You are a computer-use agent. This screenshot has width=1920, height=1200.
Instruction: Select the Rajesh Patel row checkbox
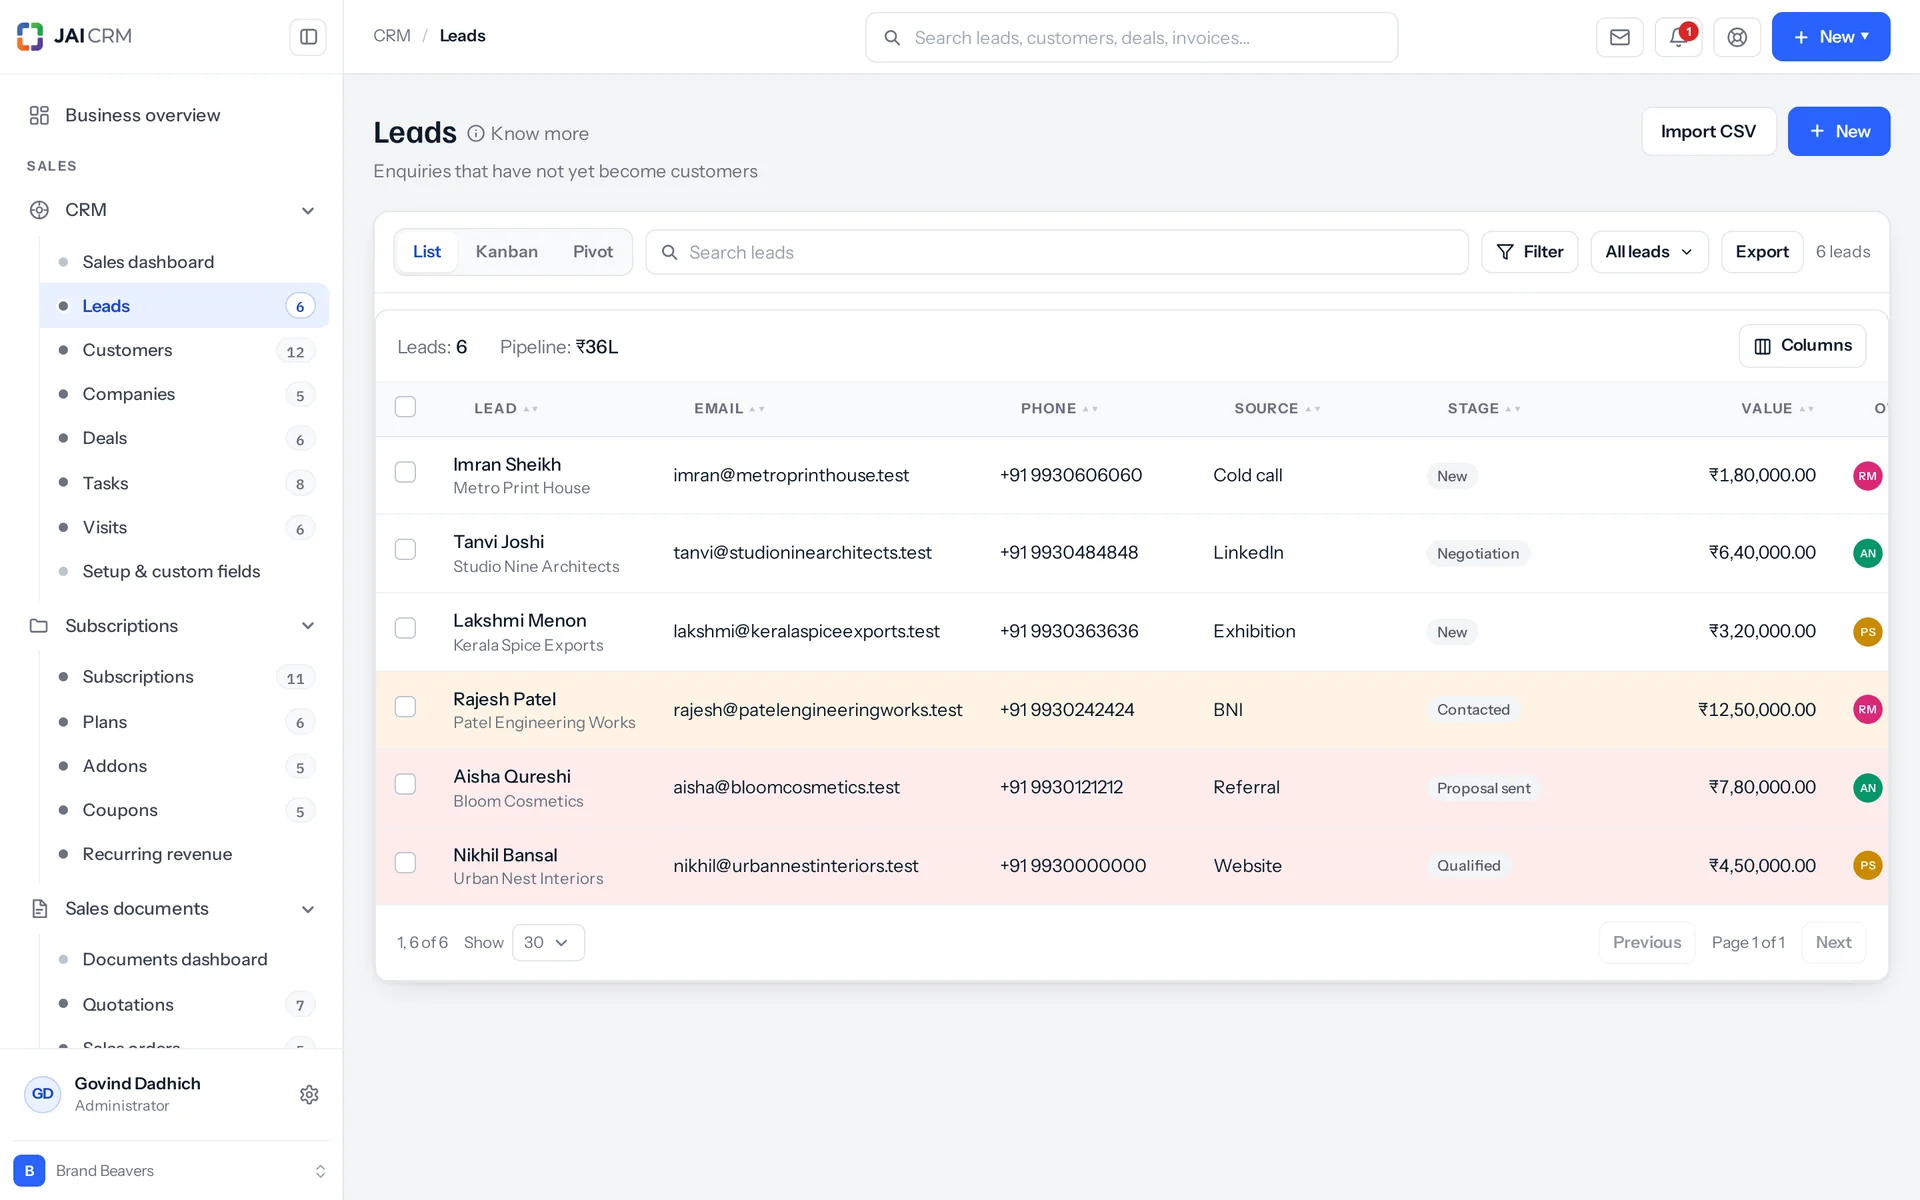point(405,707)
